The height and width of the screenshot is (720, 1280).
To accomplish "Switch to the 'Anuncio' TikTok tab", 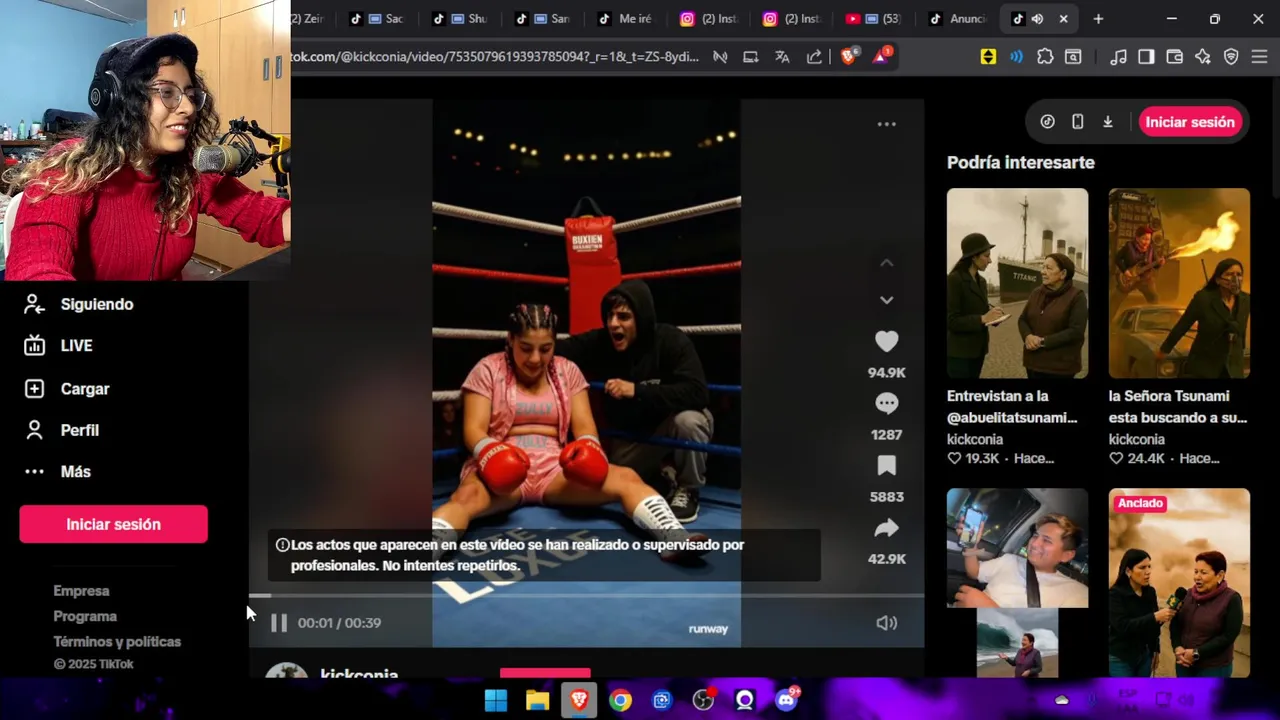I will tap(959, 19).
